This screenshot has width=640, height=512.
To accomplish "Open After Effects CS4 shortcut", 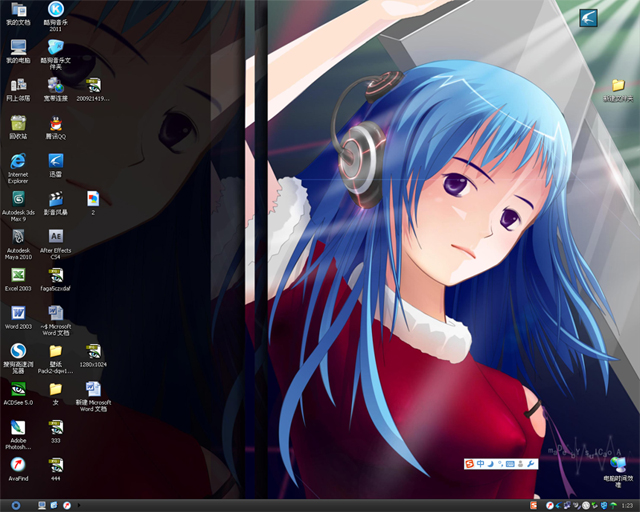I will coord(56,244).
